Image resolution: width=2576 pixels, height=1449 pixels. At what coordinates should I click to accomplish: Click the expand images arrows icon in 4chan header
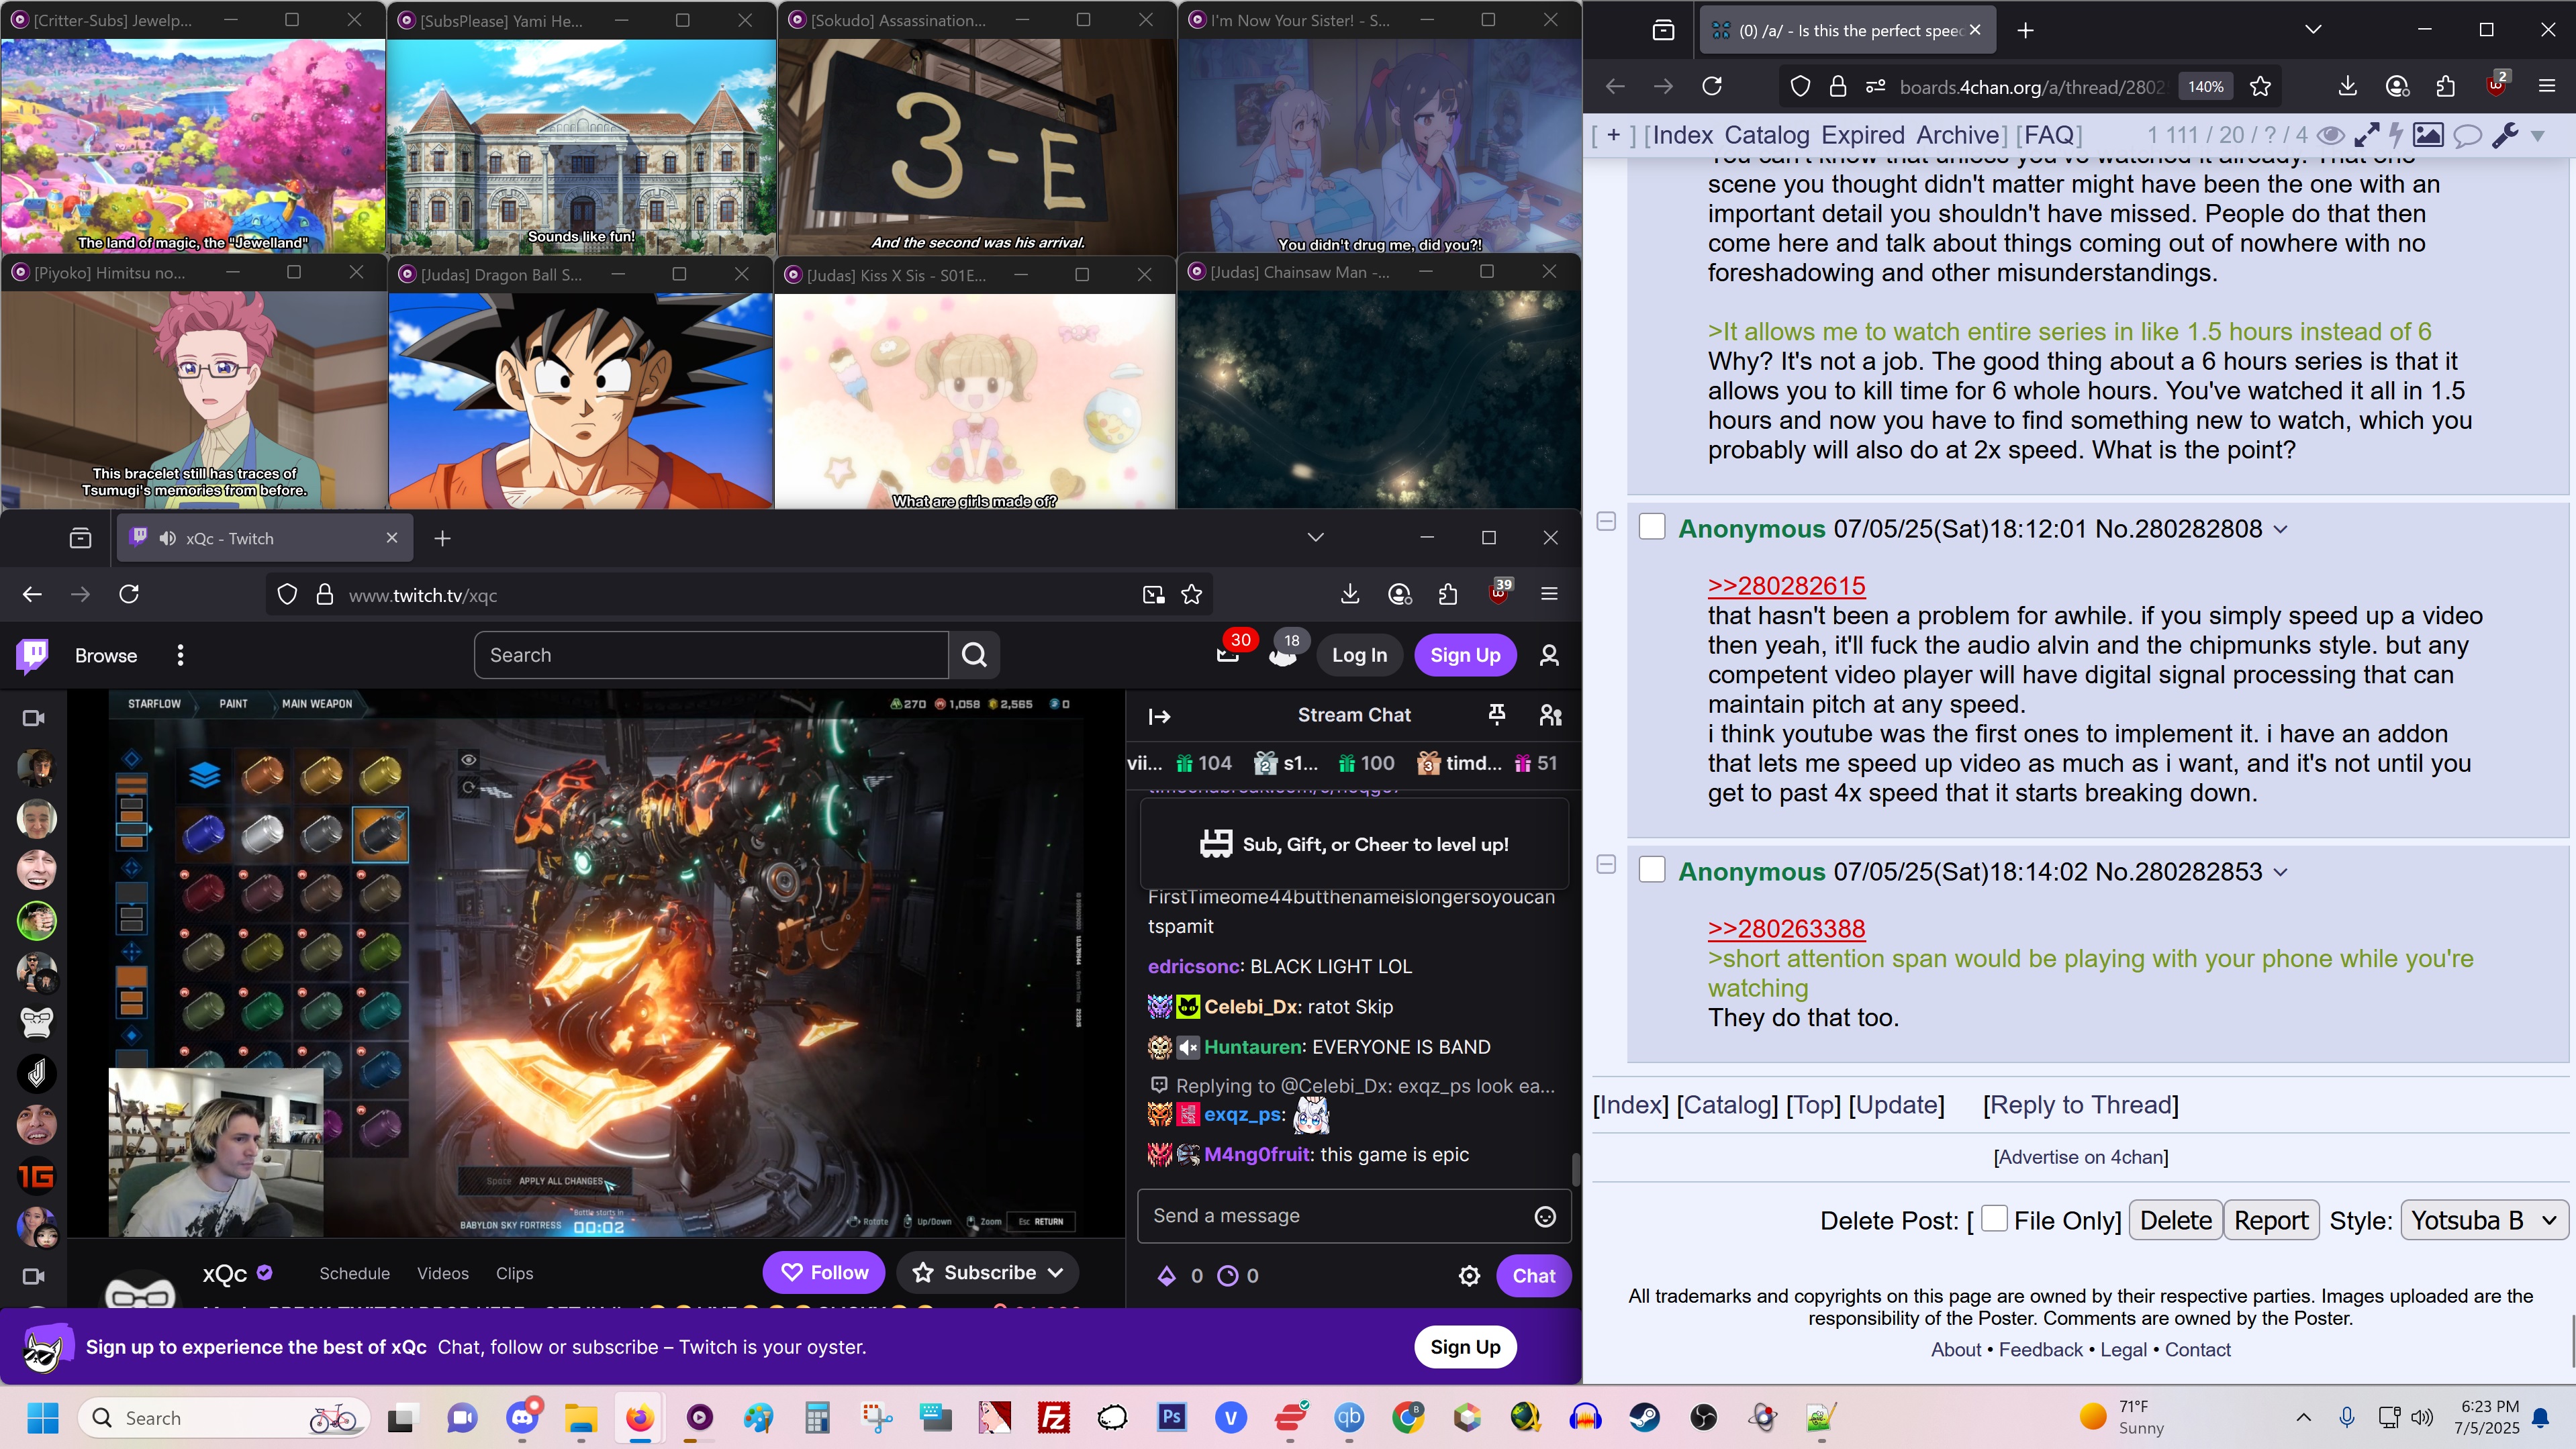pos(2367,135)
